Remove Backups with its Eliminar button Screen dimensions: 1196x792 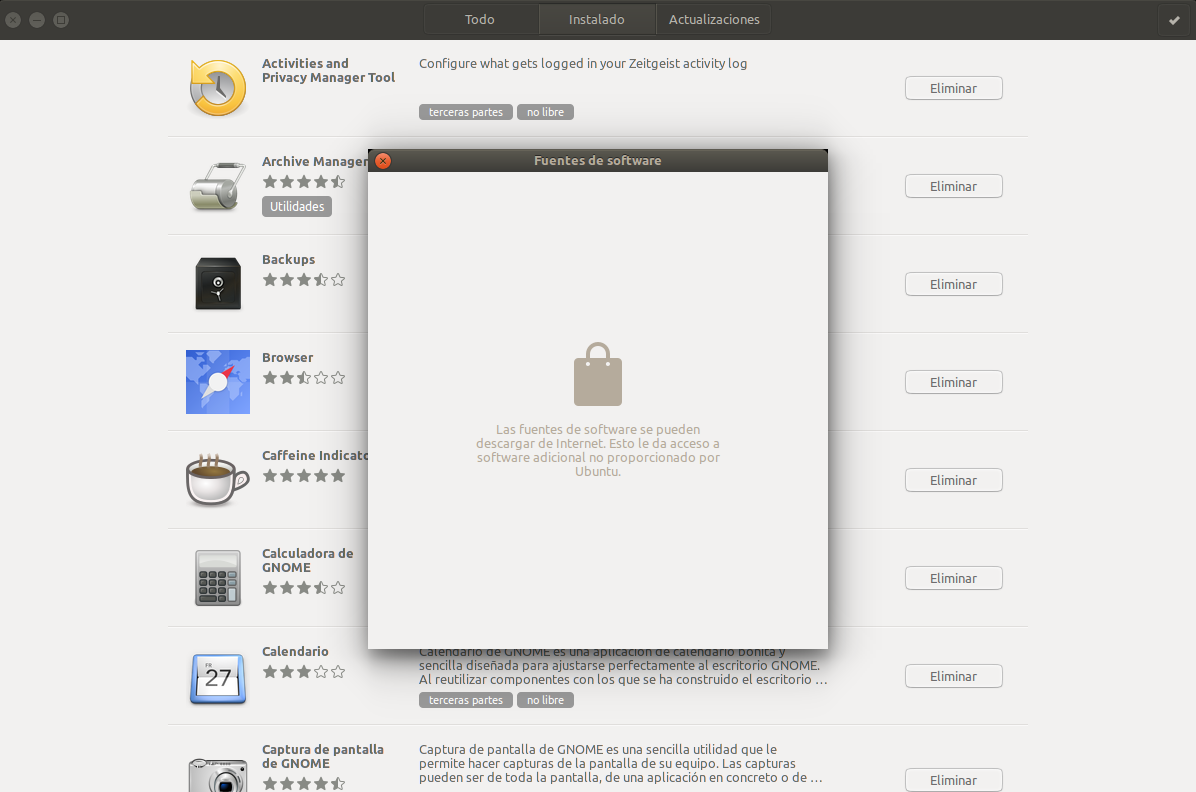[953, 284]
